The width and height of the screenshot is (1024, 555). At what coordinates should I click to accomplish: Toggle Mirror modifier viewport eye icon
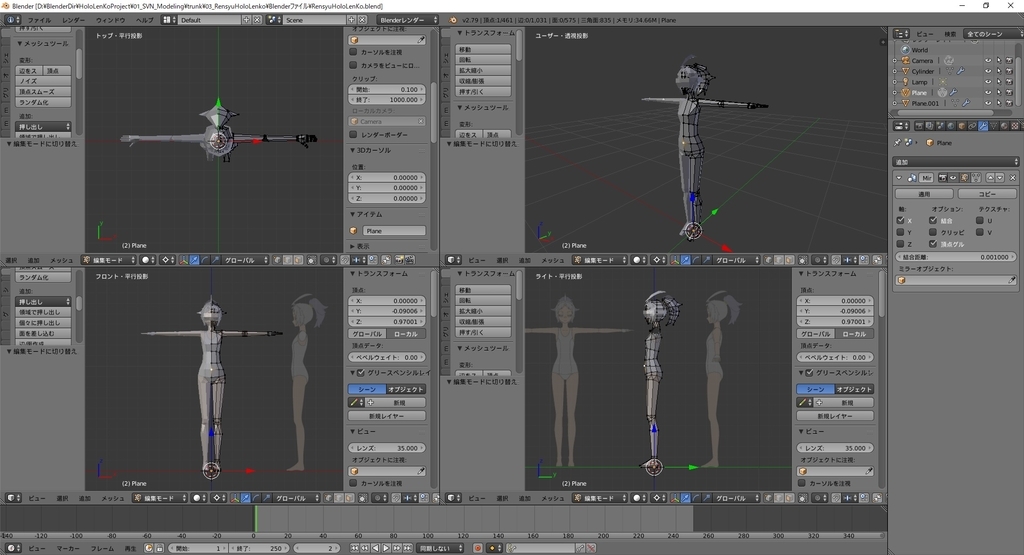click(x=953, y=178)
